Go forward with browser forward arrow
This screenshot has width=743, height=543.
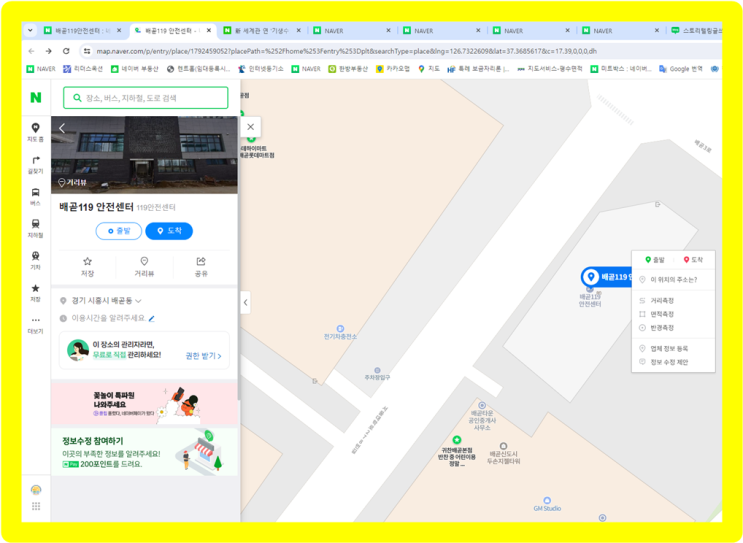tap(48, 51)
